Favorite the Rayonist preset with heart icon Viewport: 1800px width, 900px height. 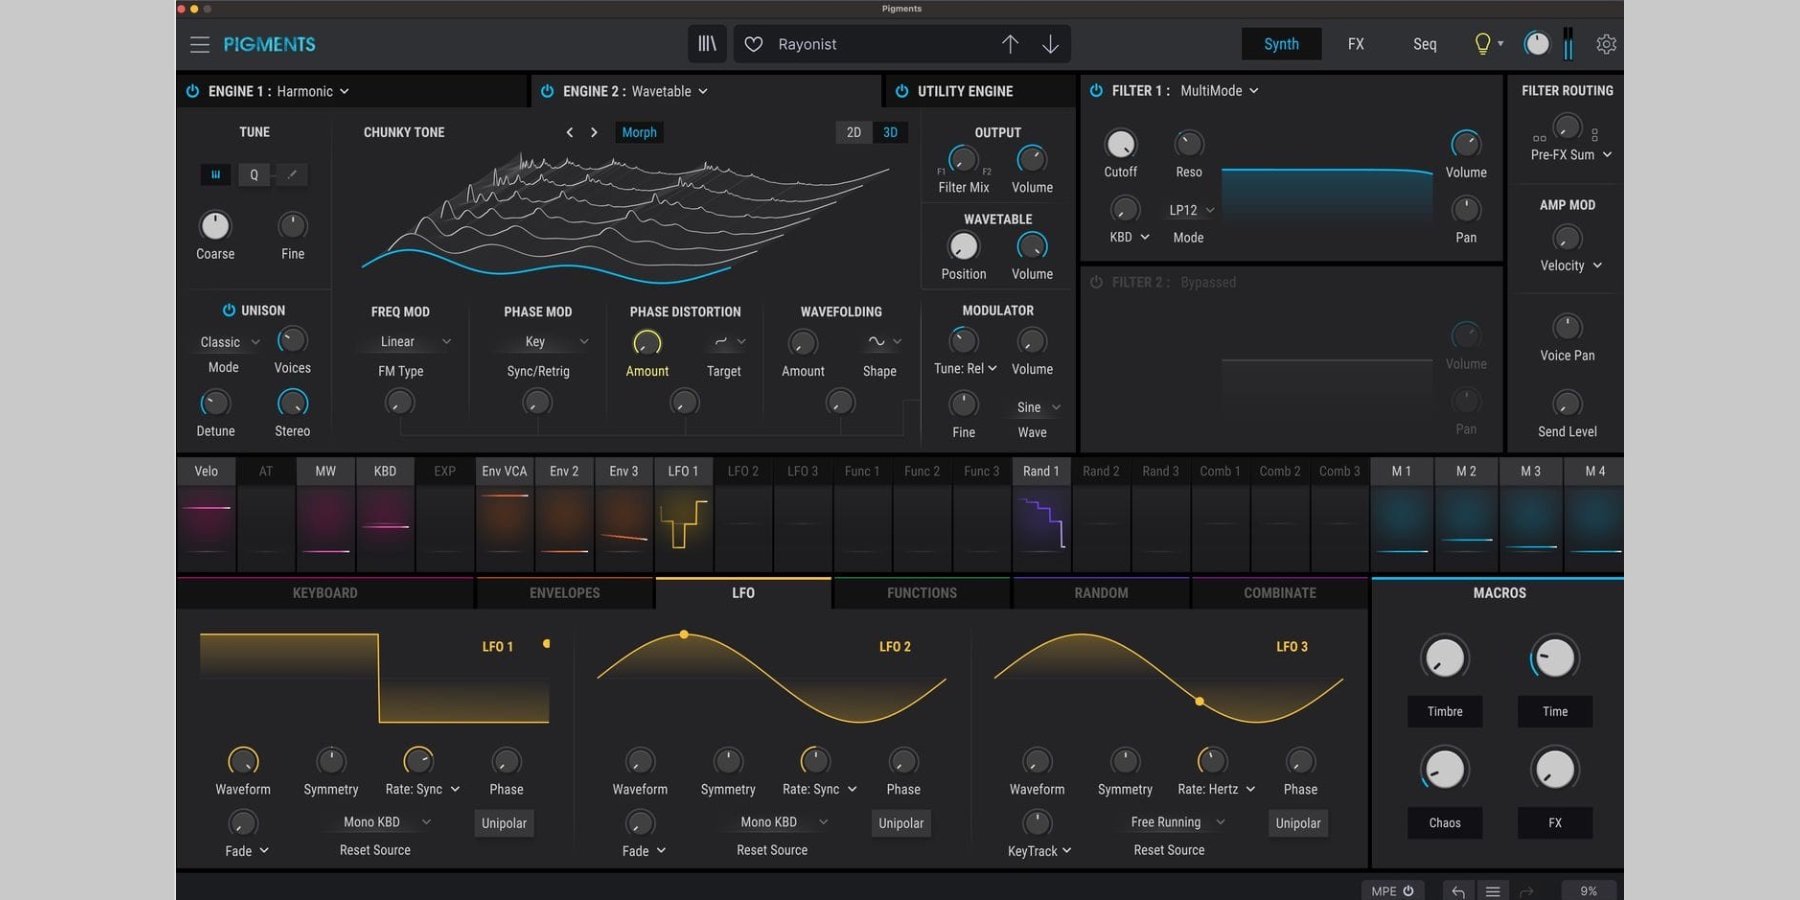[754, 44]
